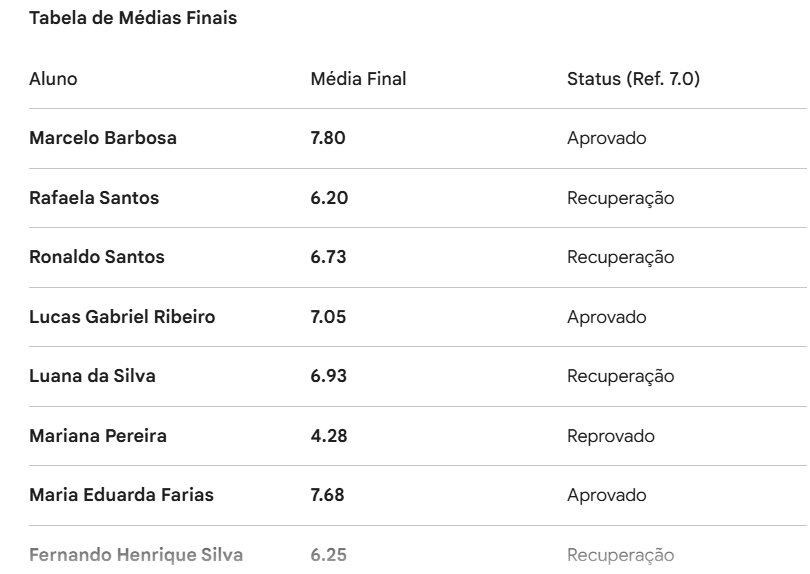Select the Lucas Gabriel Ribeiro cell
The image size is (810, 574).
pyautogui.click(x=122, y=317)
